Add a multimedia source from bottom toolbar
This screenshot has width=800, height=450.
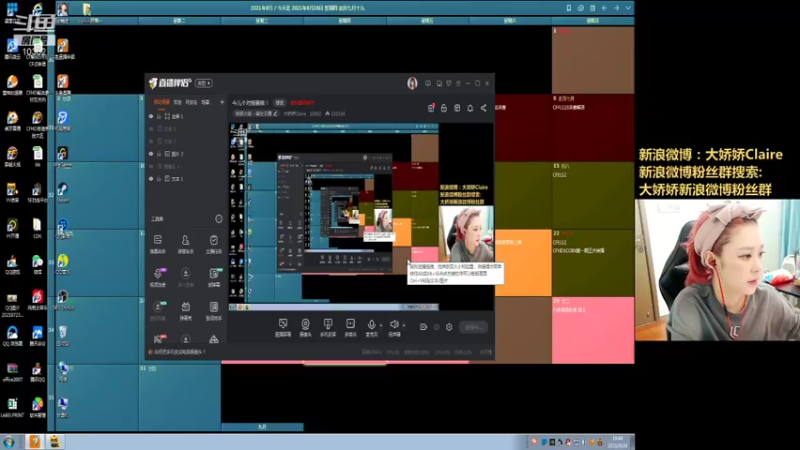[350, 328]
